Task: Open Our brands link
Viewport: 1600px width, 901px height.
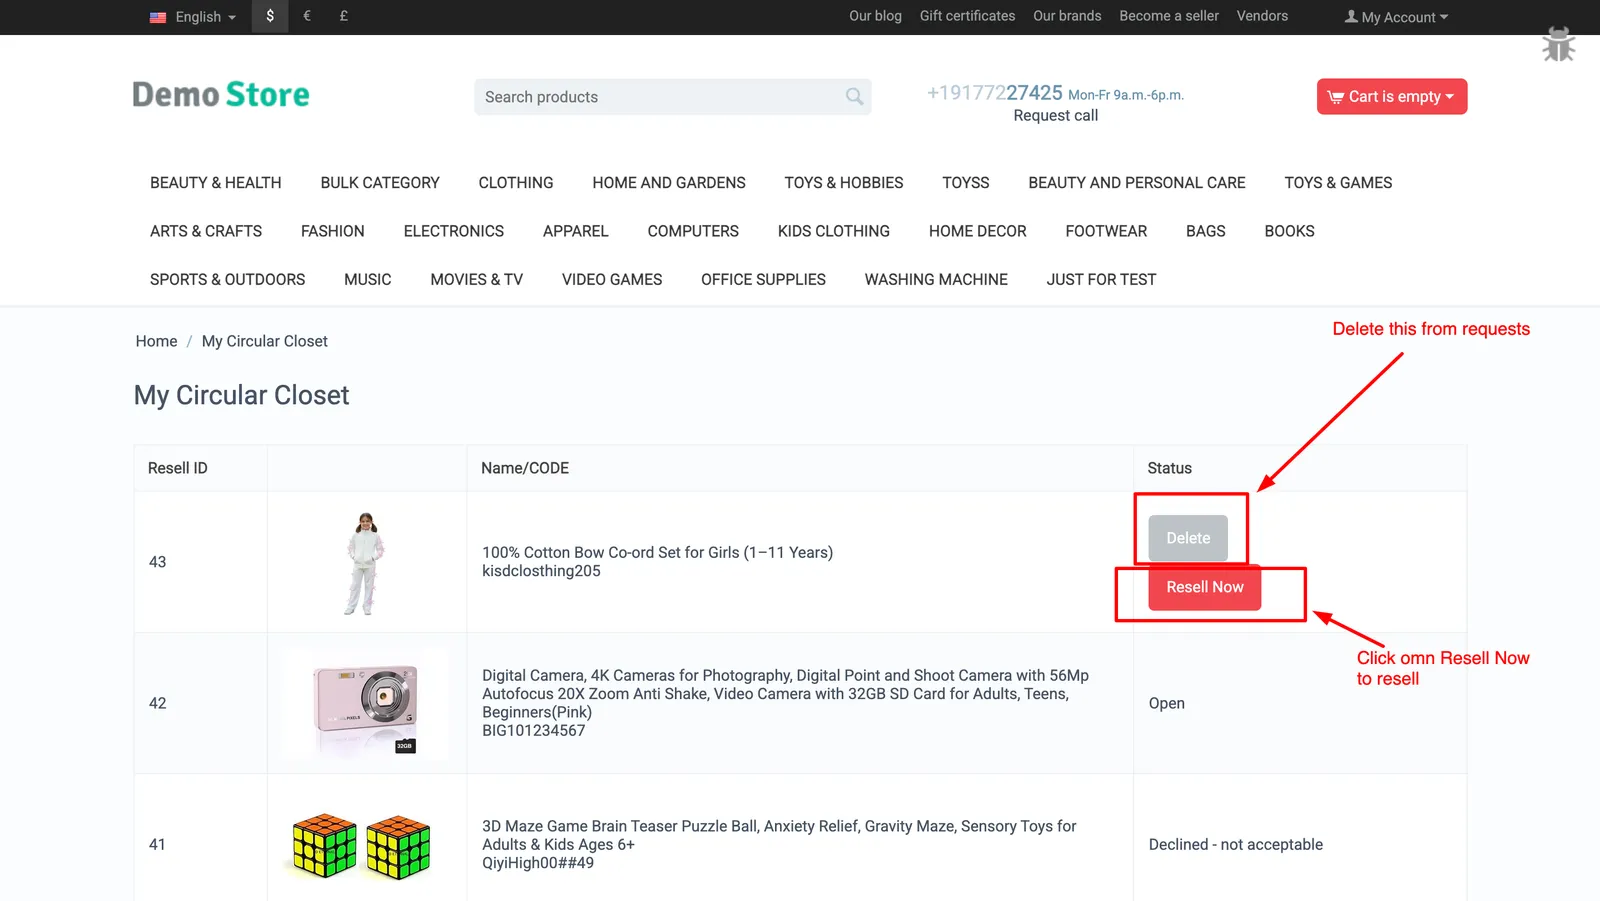Action: click(1067, 16)
